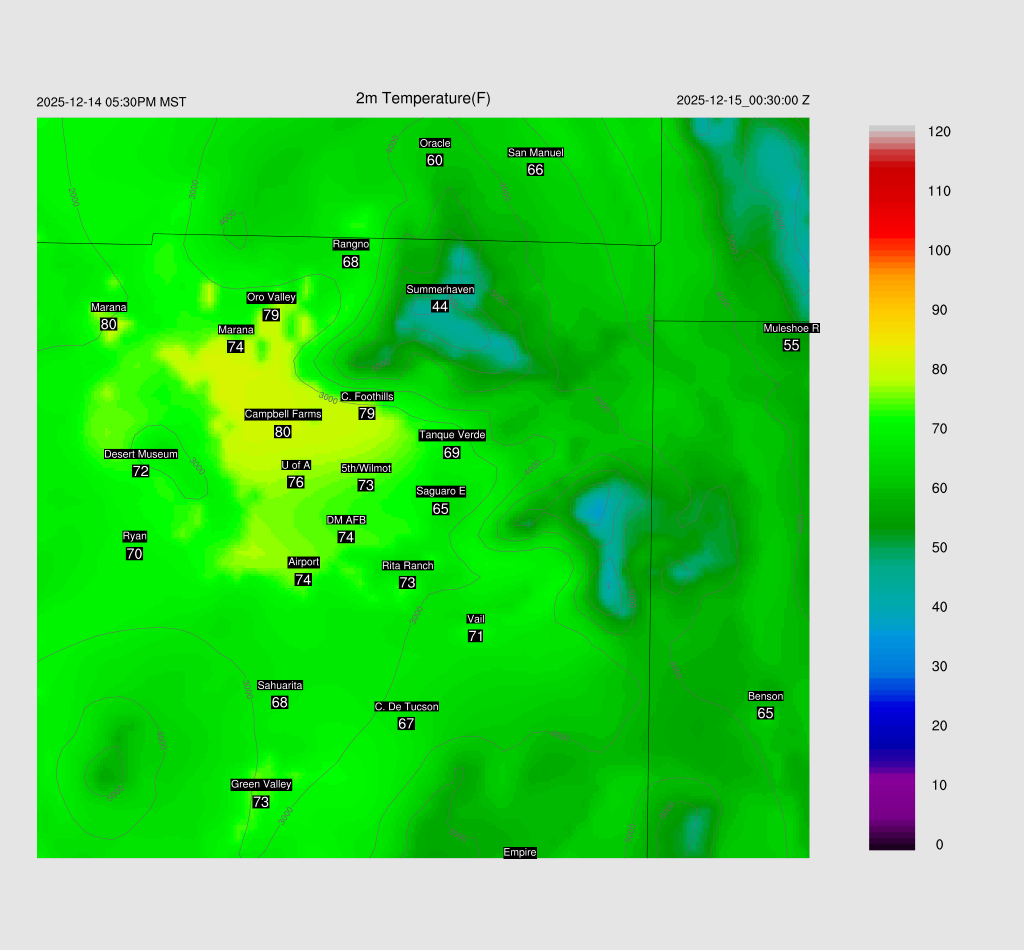1024x950 pixels.
Task: Select the U of A temperature value
Action: (296, 482)
